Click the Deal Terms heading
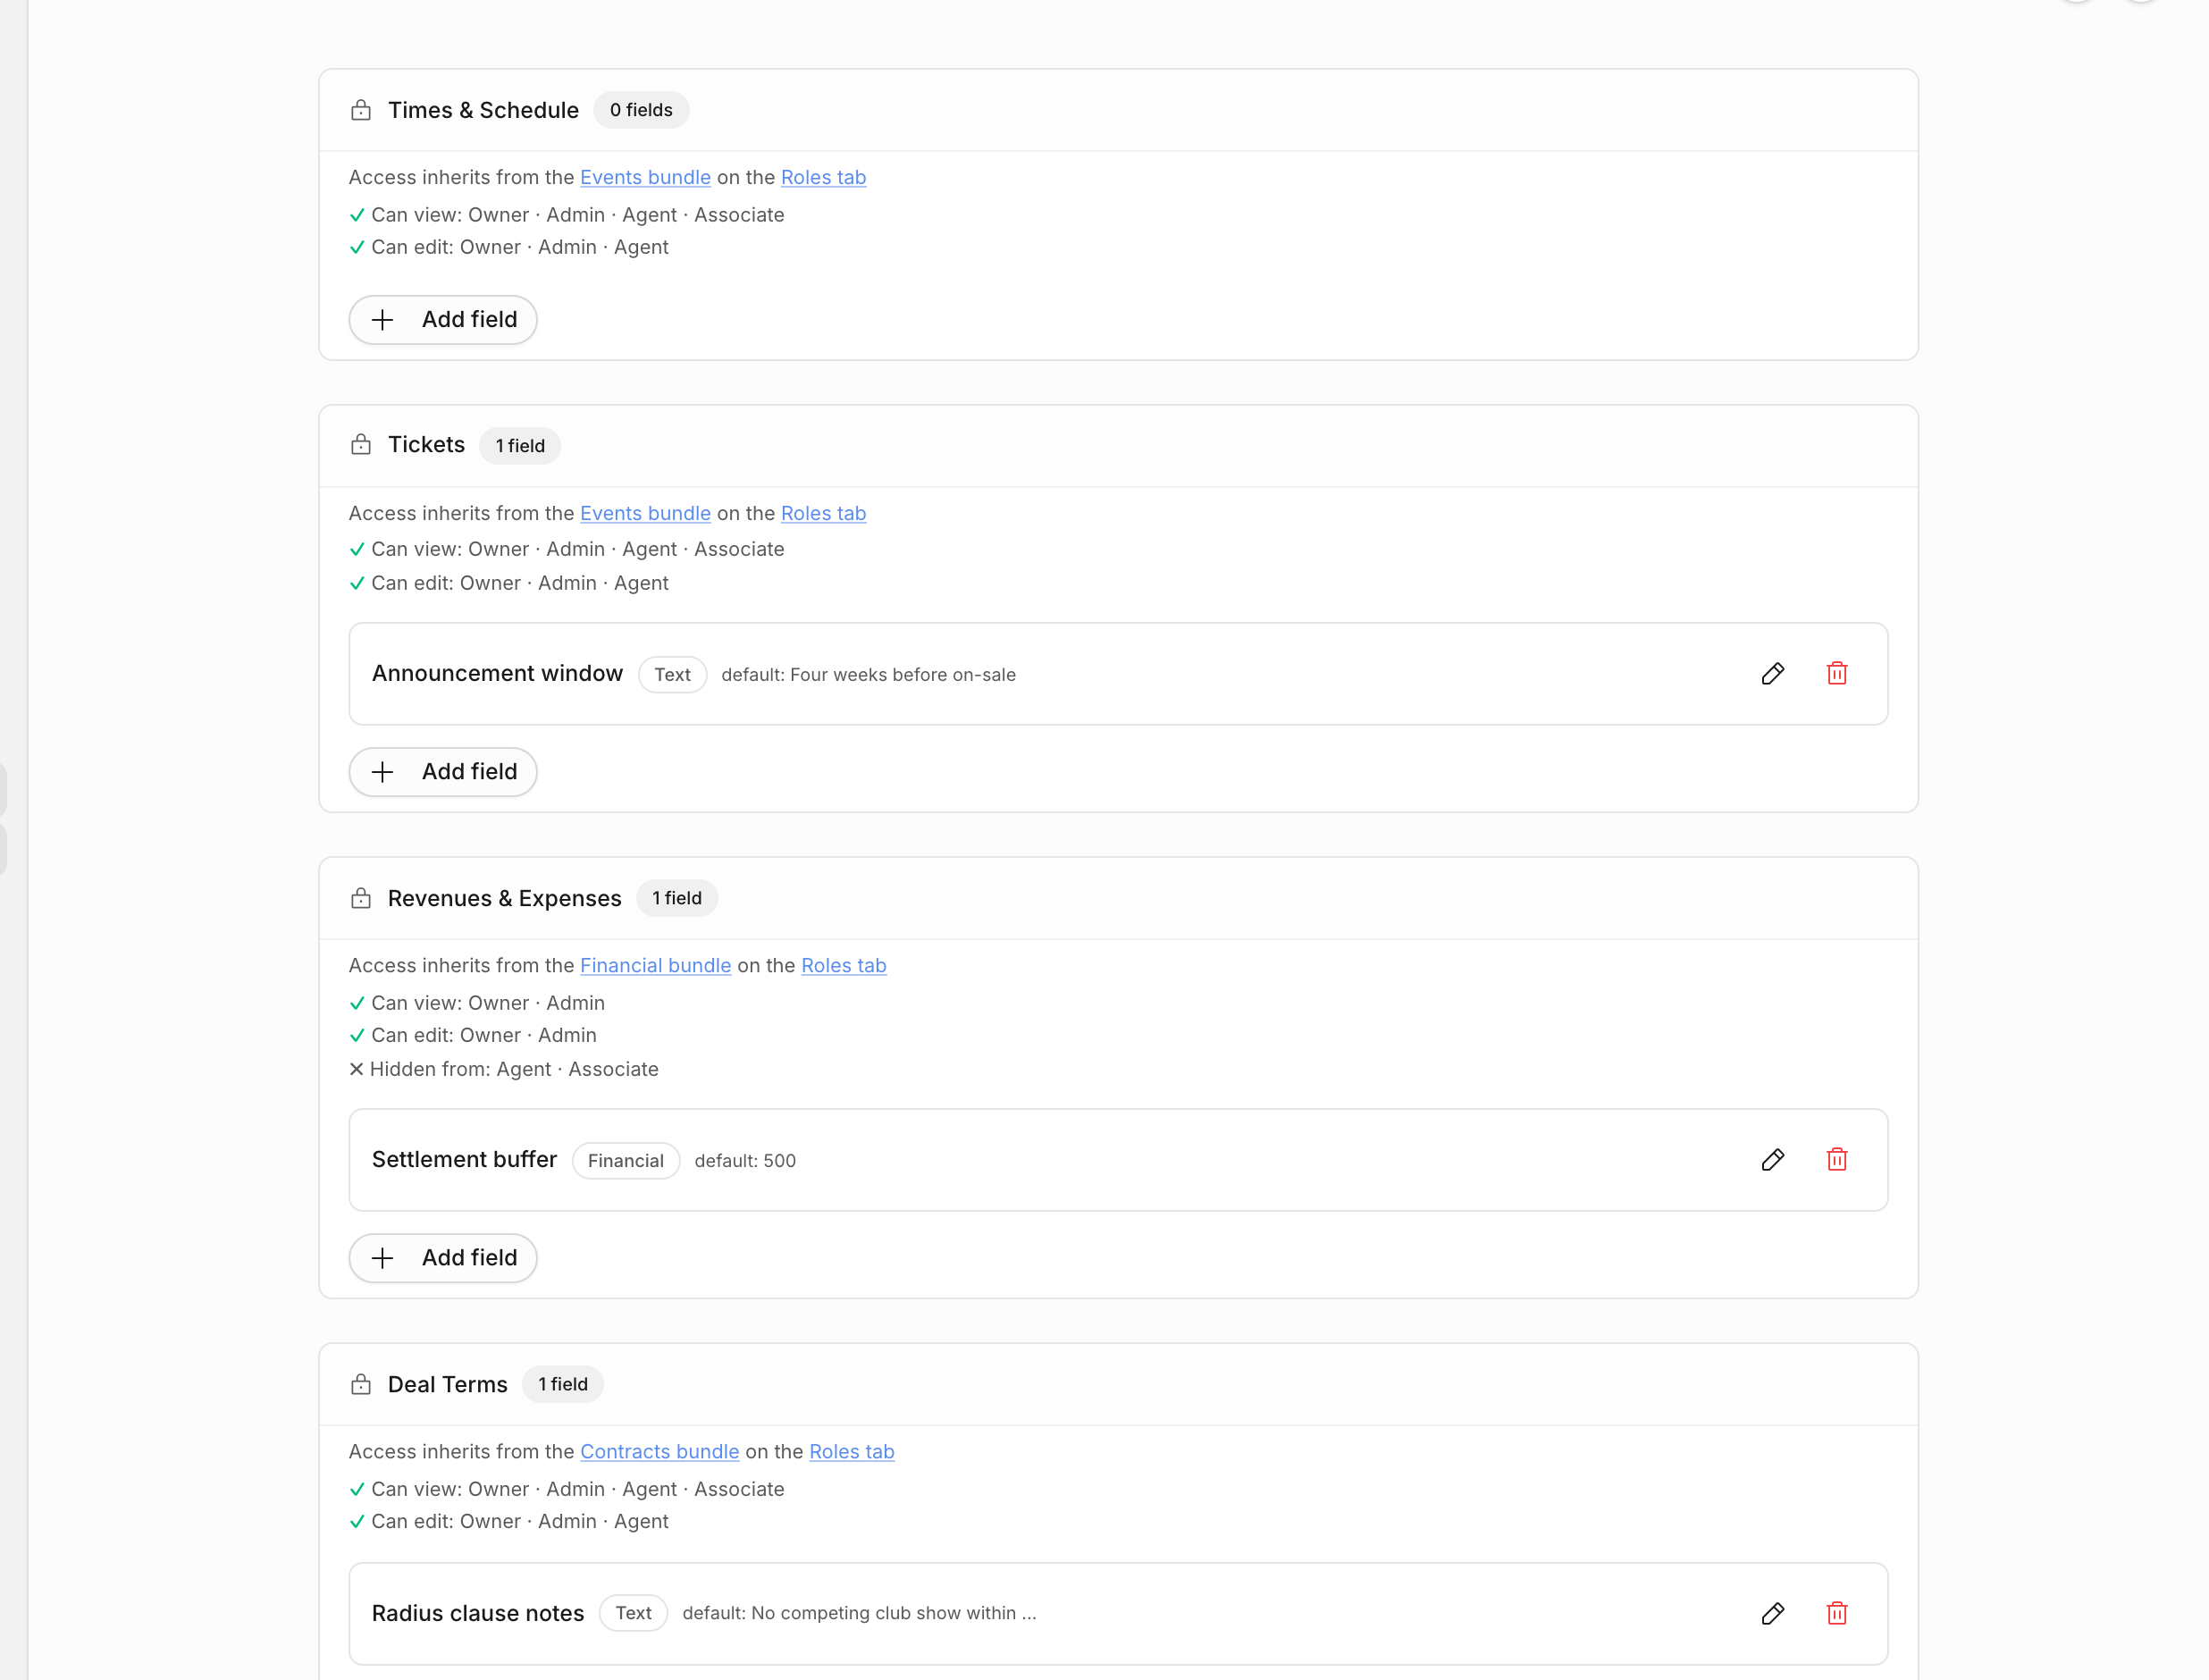 point(447,1384)
